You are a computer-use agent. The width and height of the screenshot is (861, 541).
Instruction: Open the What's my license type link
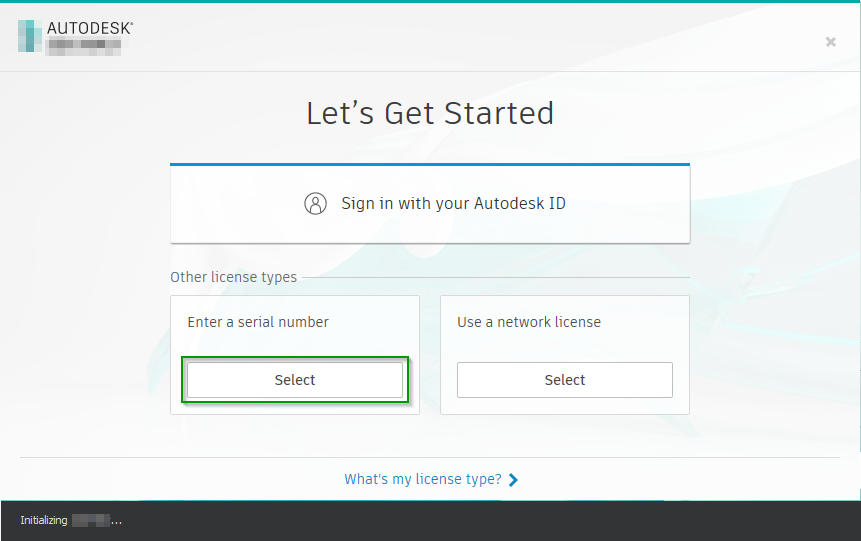422,479
